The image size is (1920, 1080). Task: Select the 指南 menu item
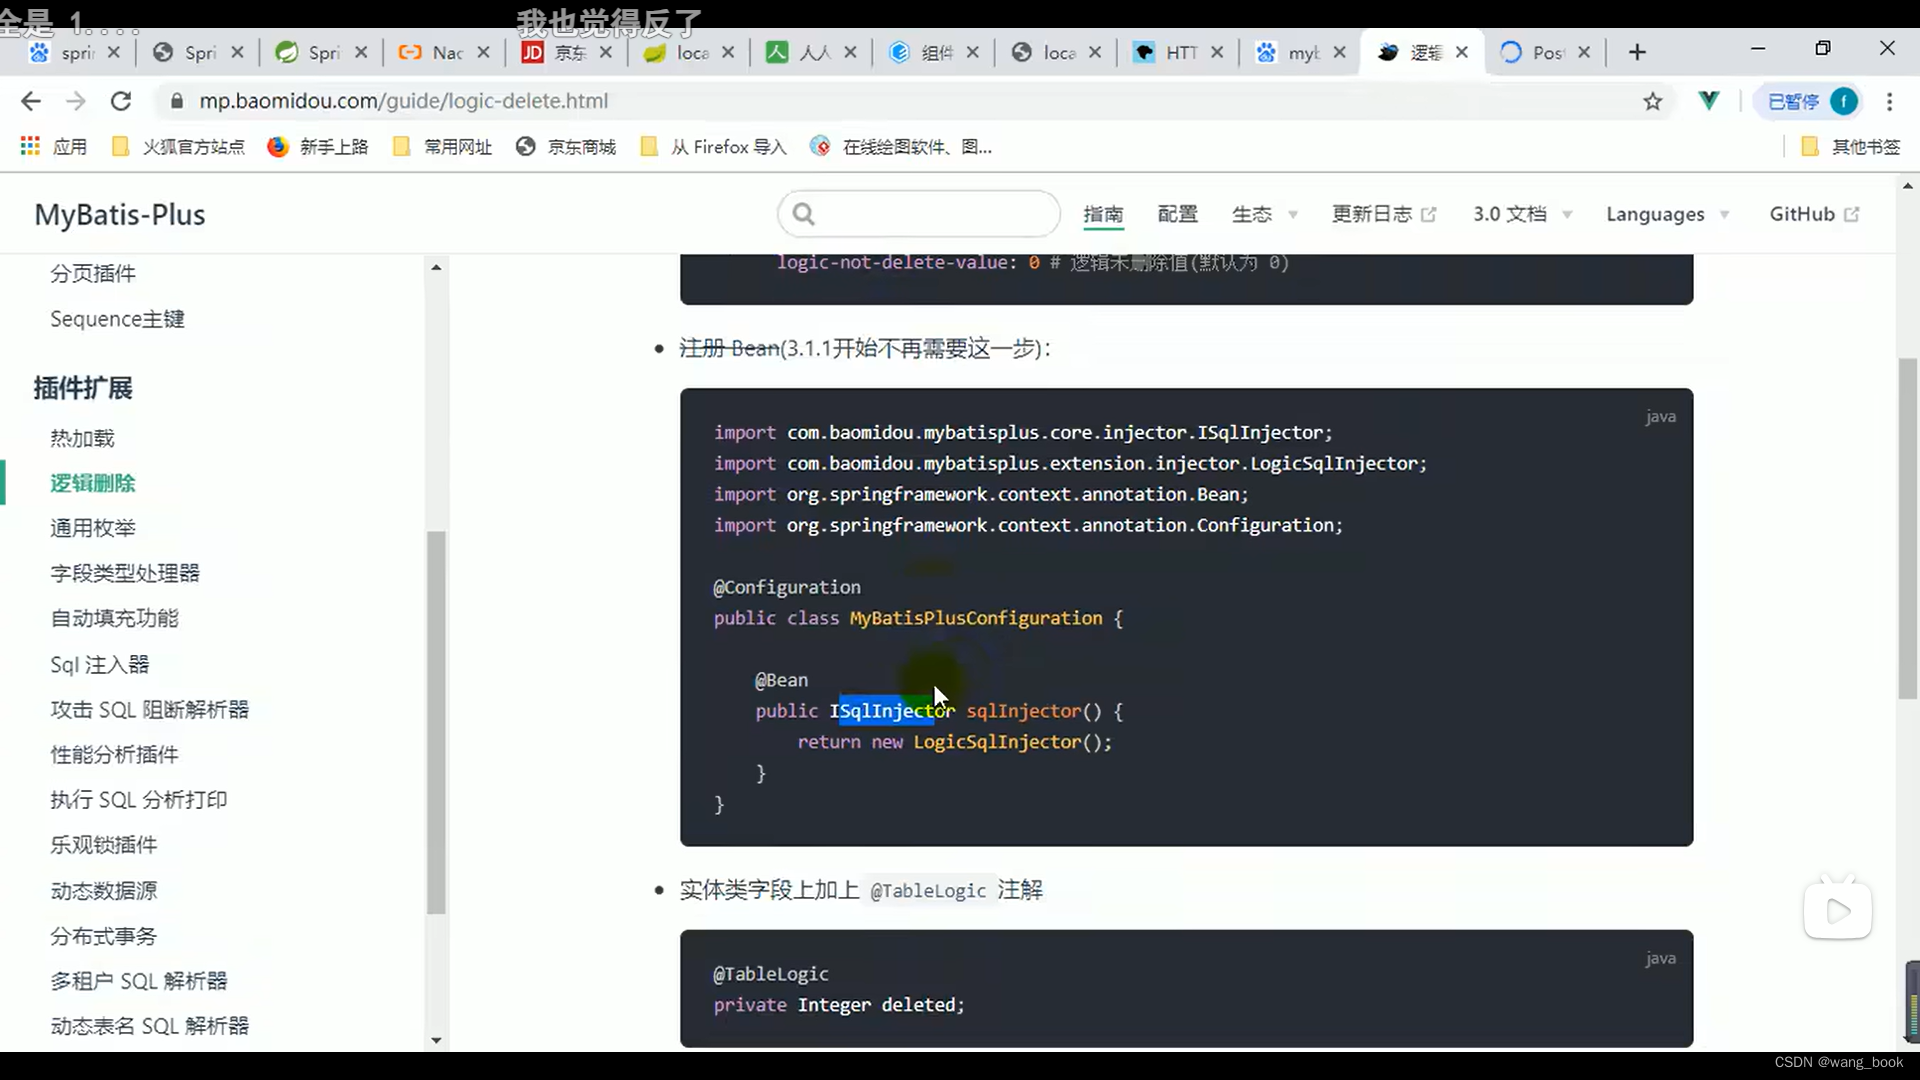point(1103,214)
